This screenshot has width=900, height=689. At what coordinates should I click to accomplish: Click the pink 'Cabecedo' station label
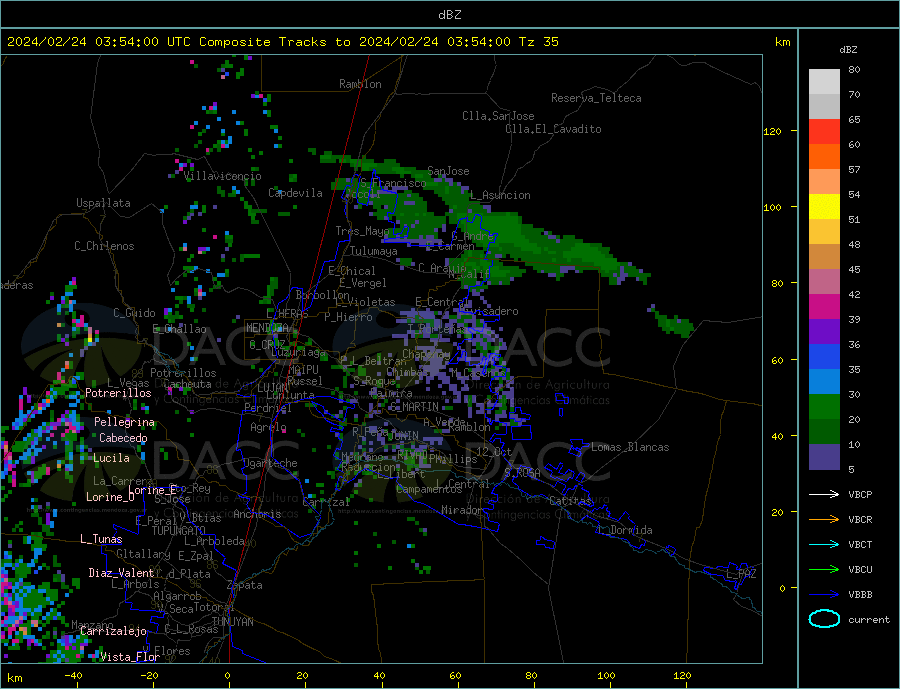click(x=123, y=438)
